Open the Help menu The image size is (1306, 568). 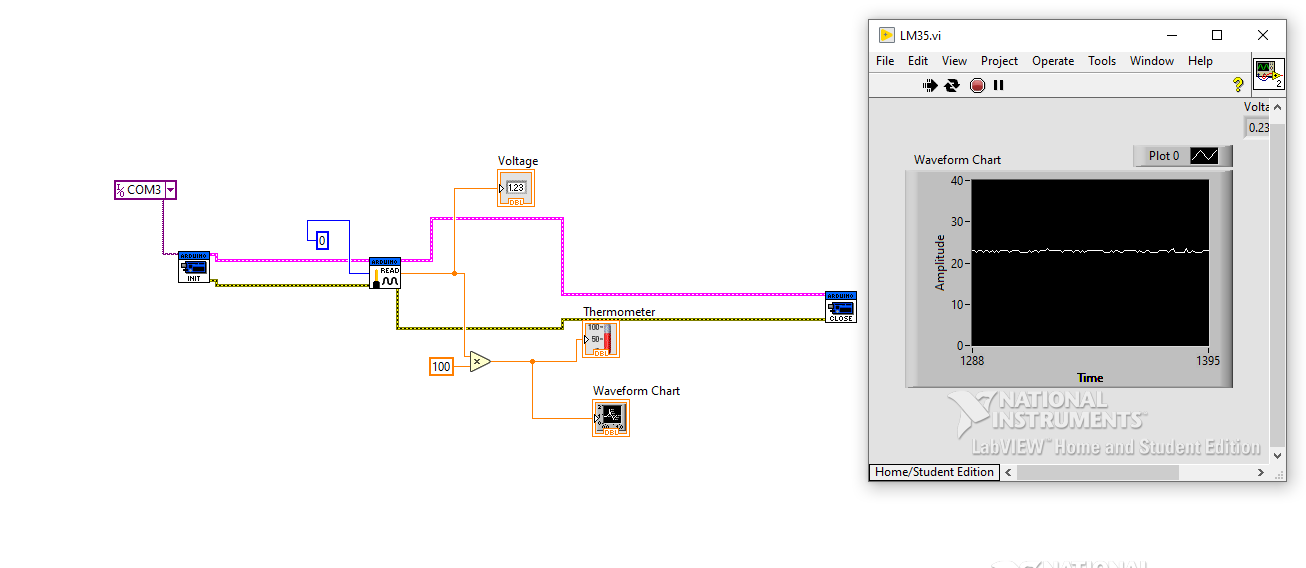[1200, 61]
